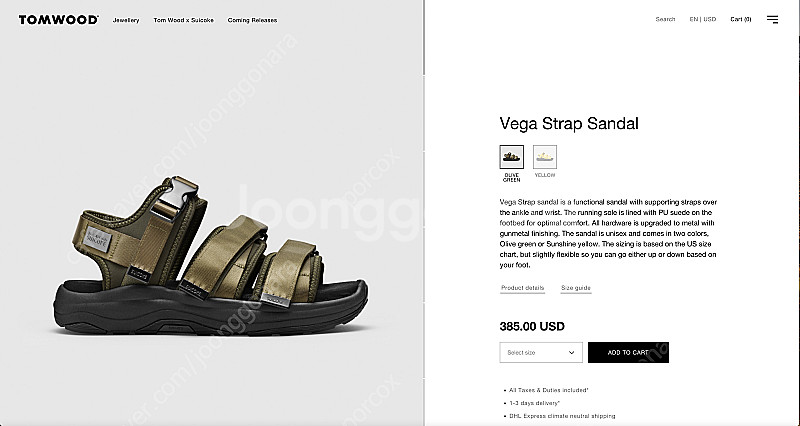Change EN | USD language and currency
The height and width of the screenshot is (426, 800).
(x=703, y=19)
